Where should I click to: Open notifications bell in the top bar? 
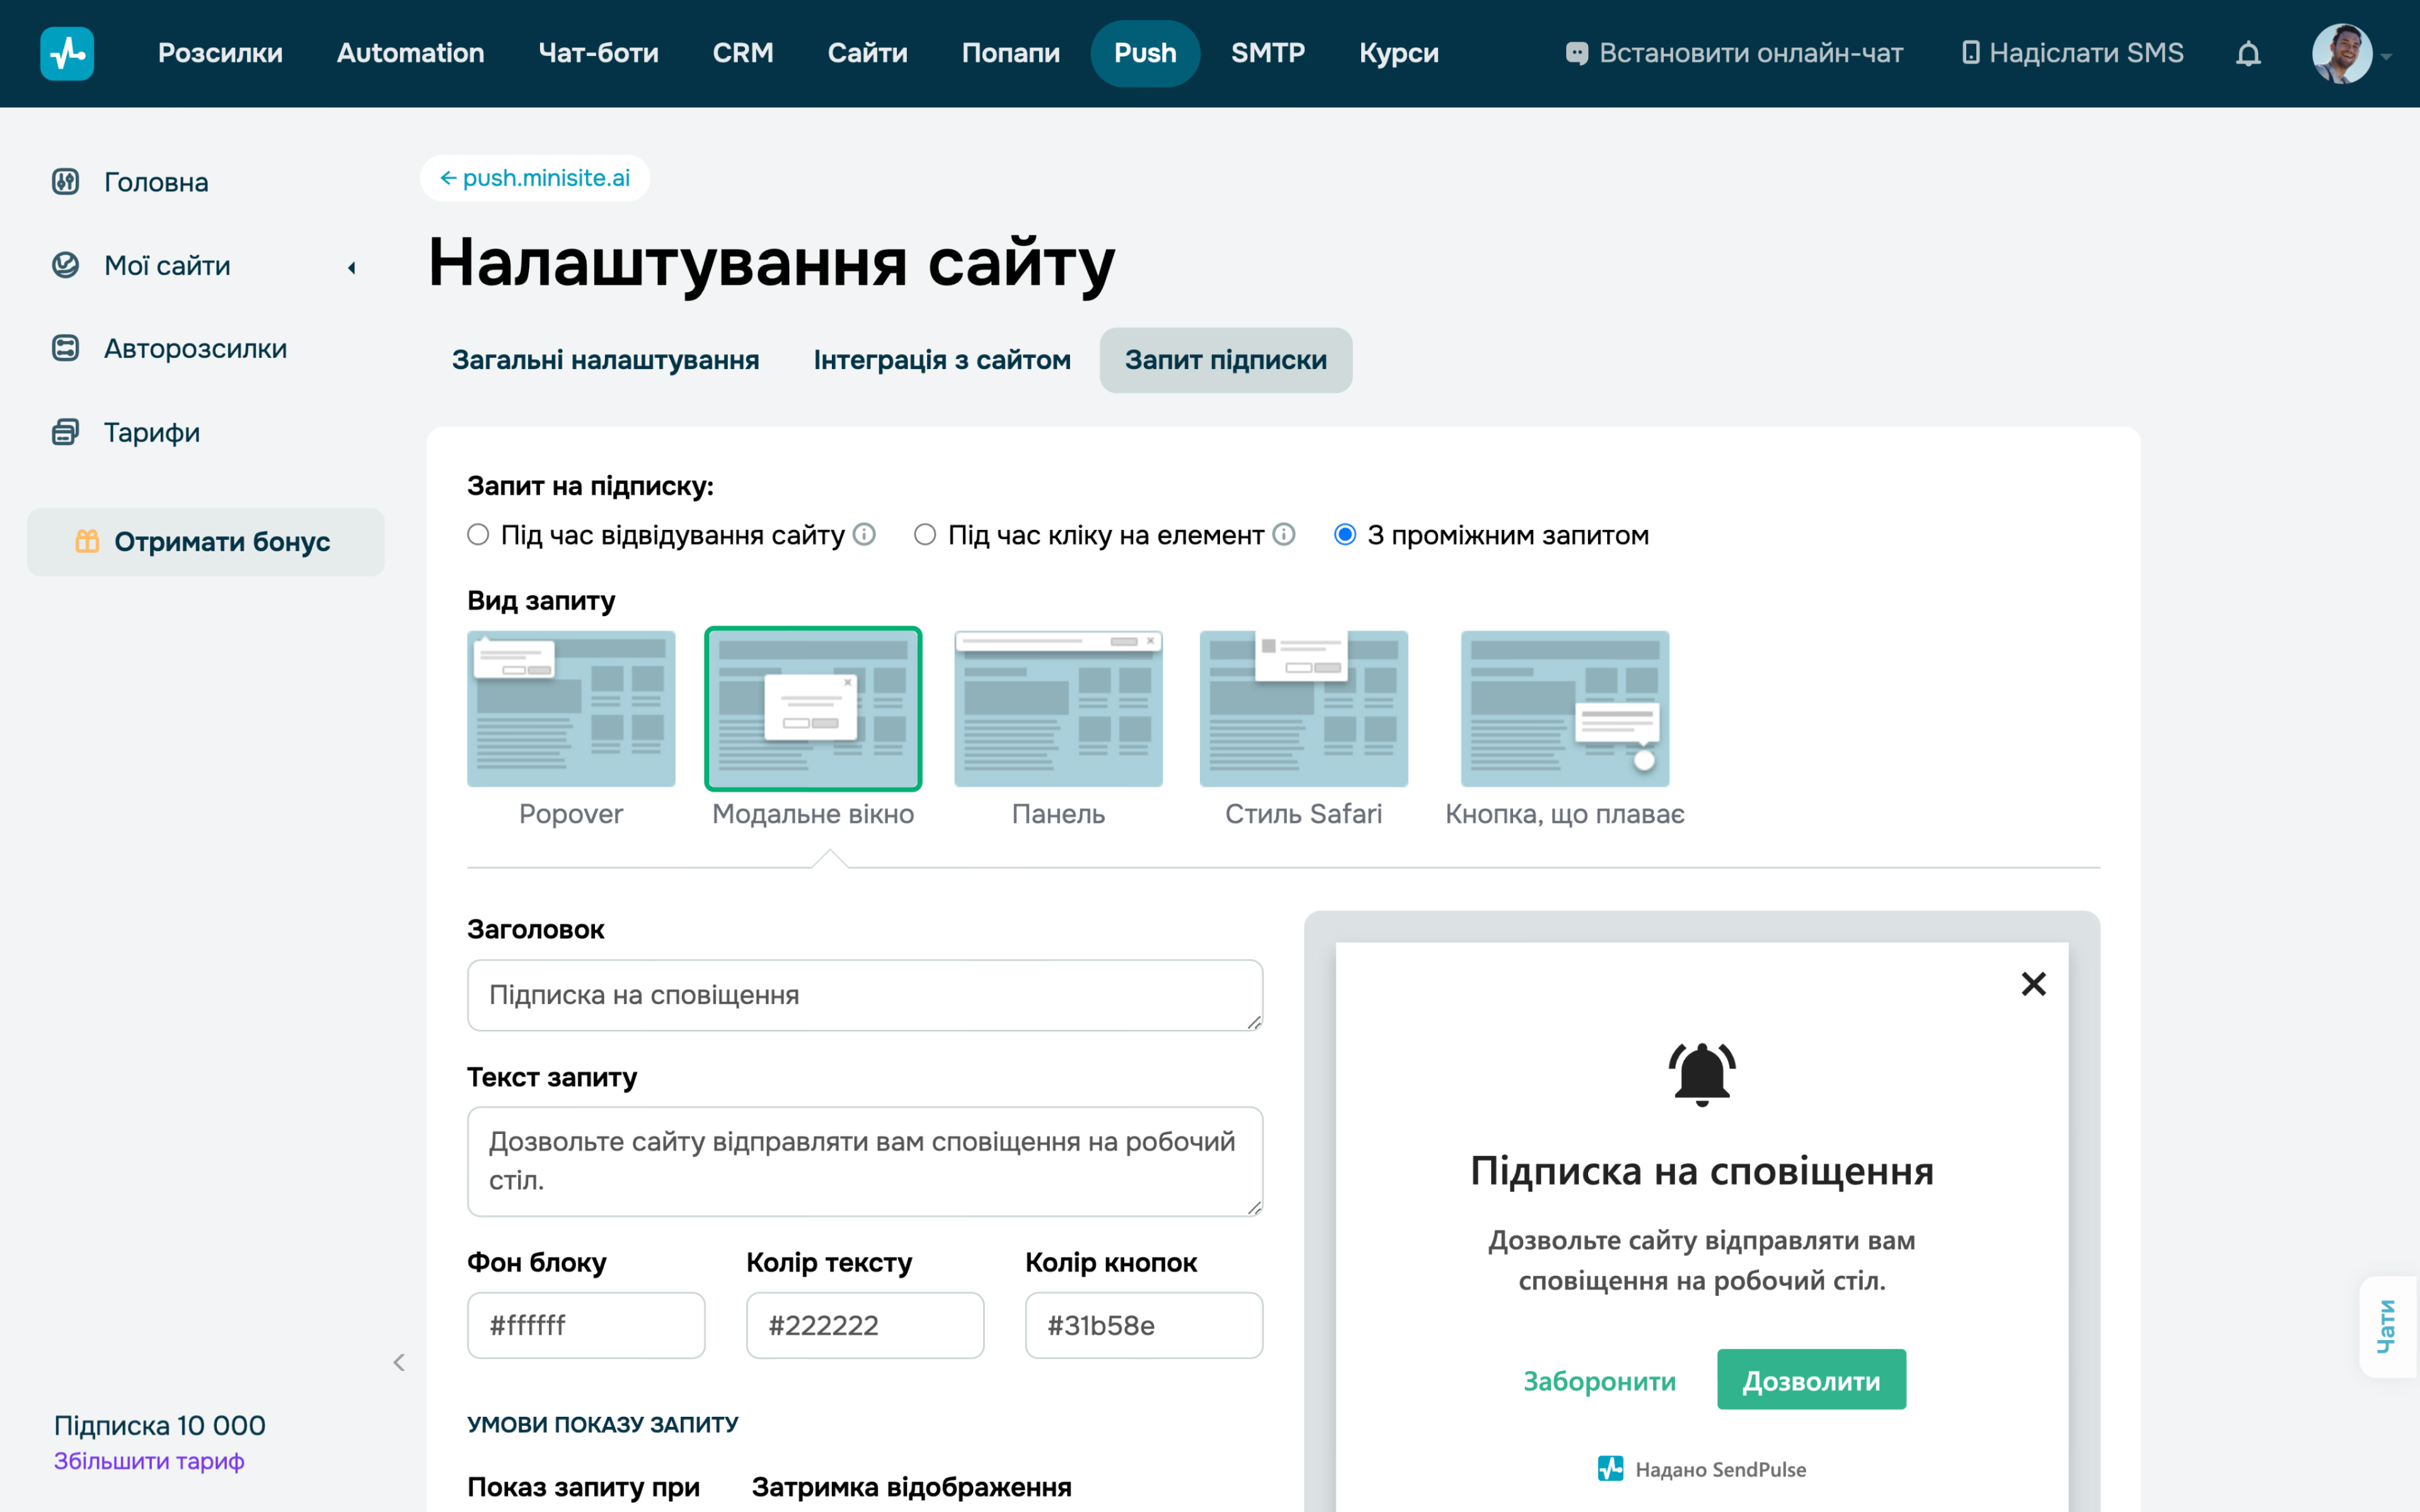click(2248, 53)
